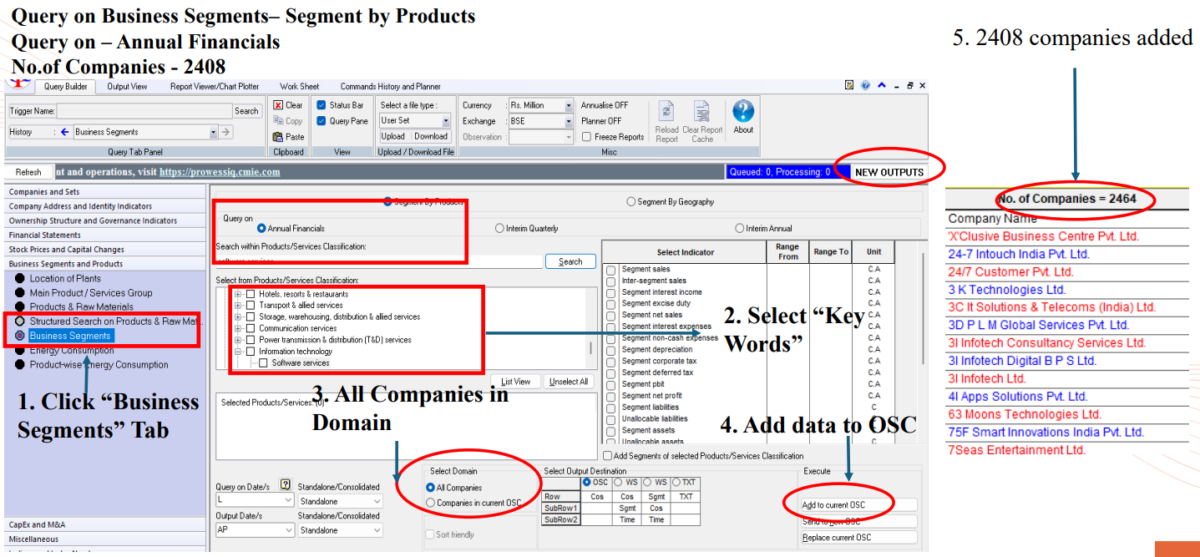Click the blue back arrow beside History

[x=64, y=132]
